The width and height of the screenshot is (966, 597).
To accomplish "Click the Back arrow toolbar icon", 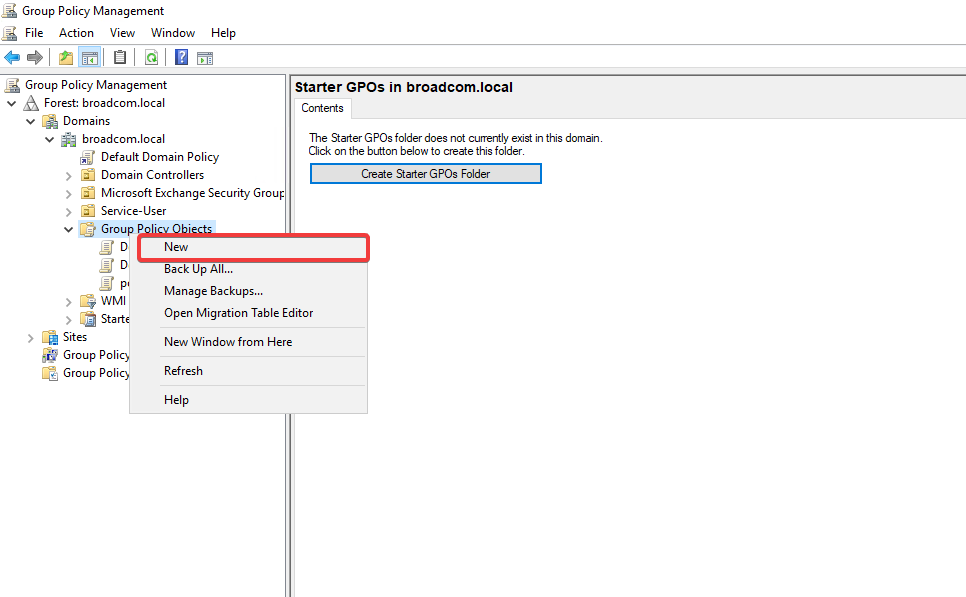I will click(x=12, y=57).
